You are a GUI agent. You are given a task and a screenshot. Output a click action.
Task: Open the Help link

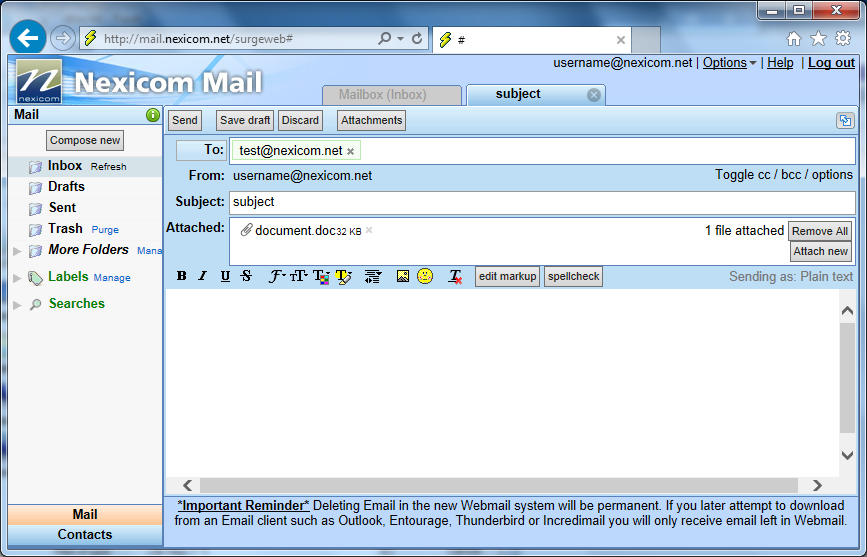pyautogui.click(x=780, y=63)
